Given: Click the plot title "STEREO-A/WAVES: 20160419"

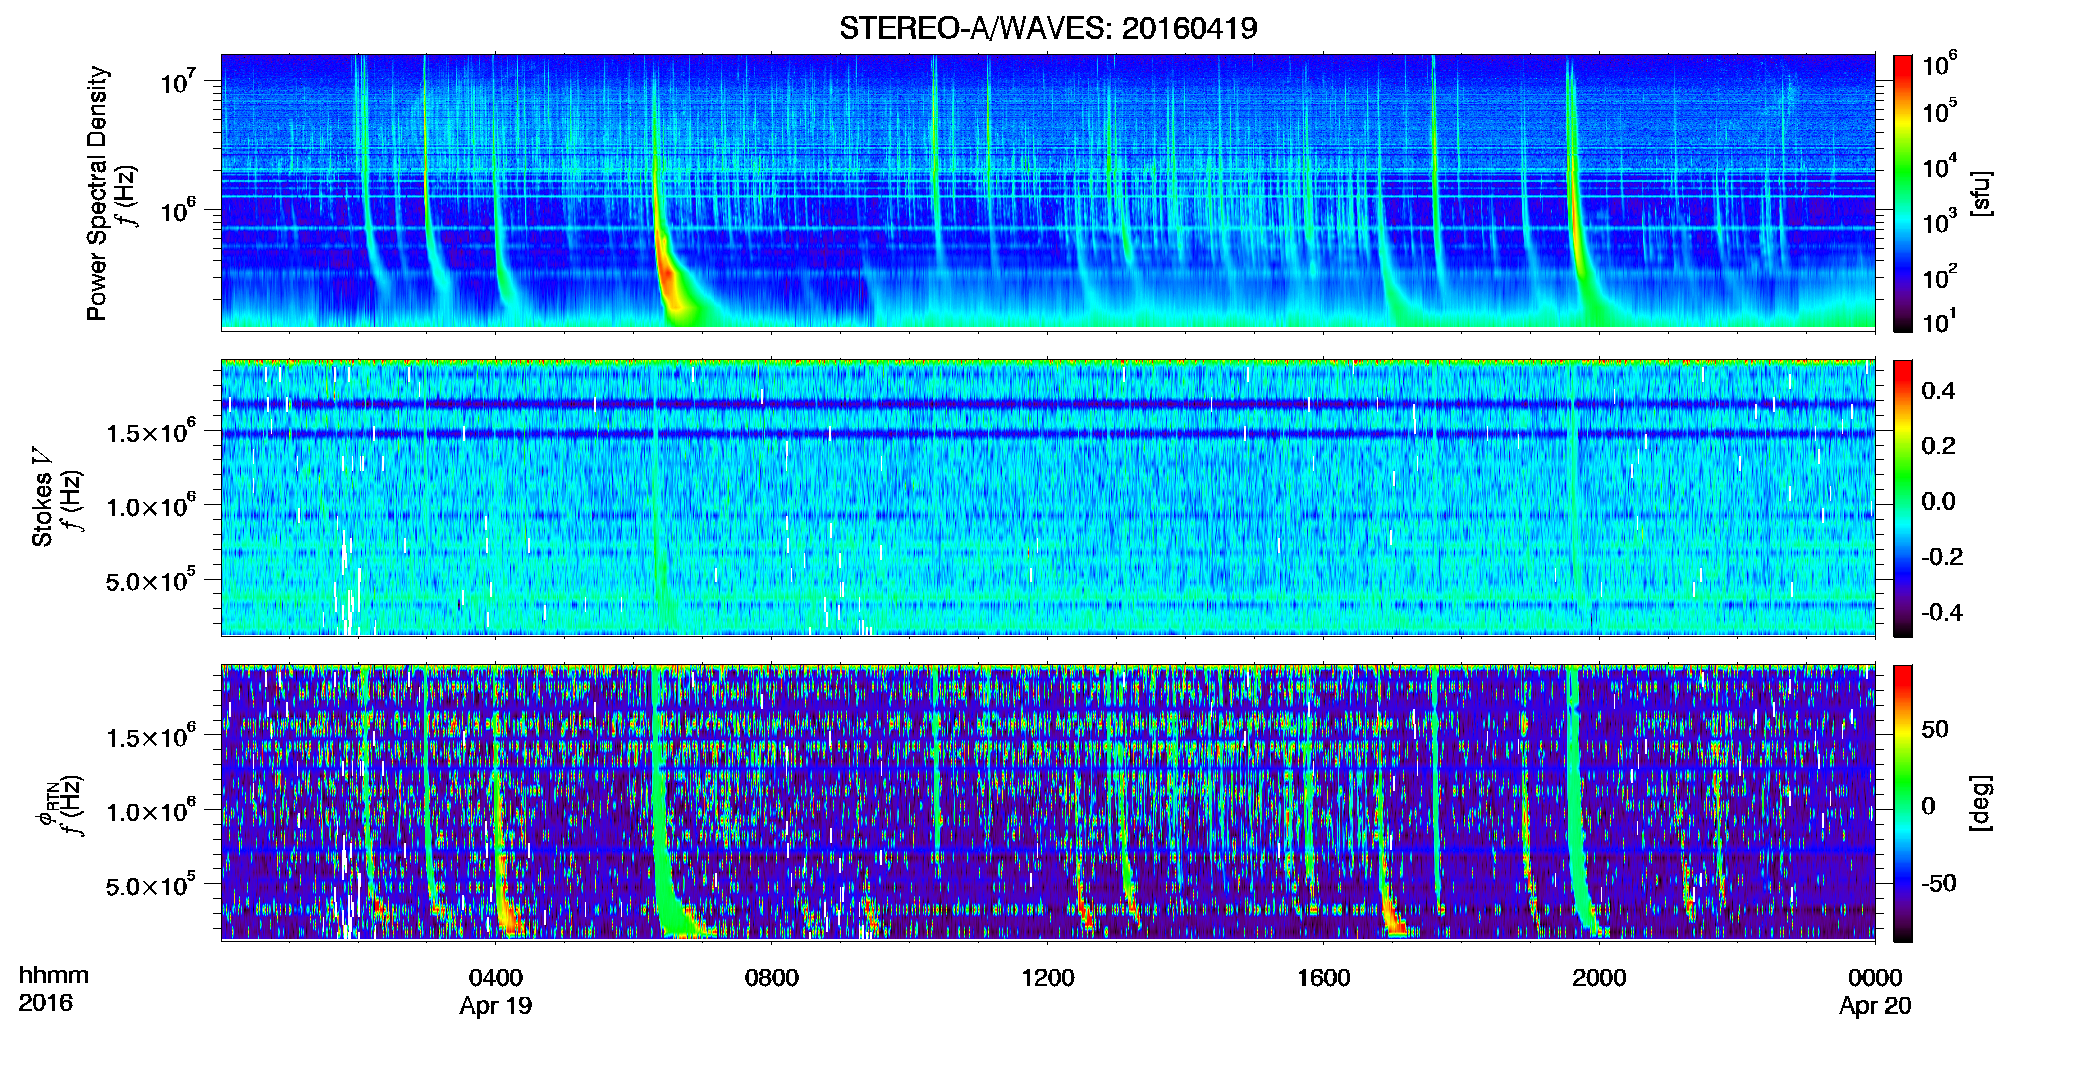Looking at the screenshot, I should [1048, 28].
